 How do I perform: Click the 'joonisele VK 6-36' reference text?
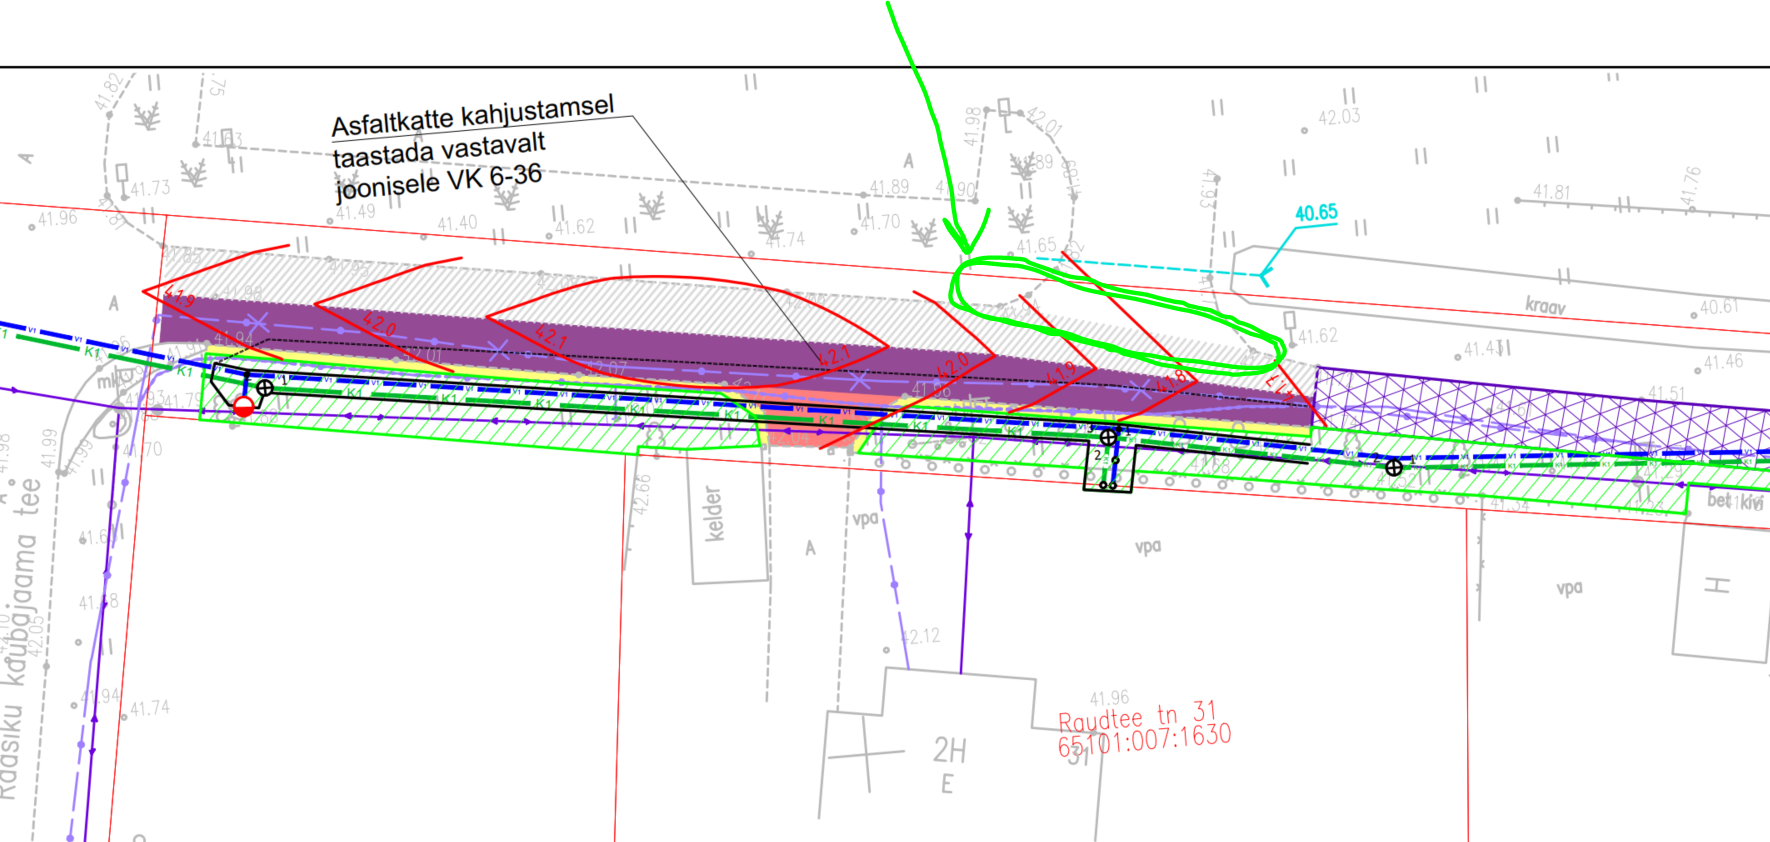(438, 183)
